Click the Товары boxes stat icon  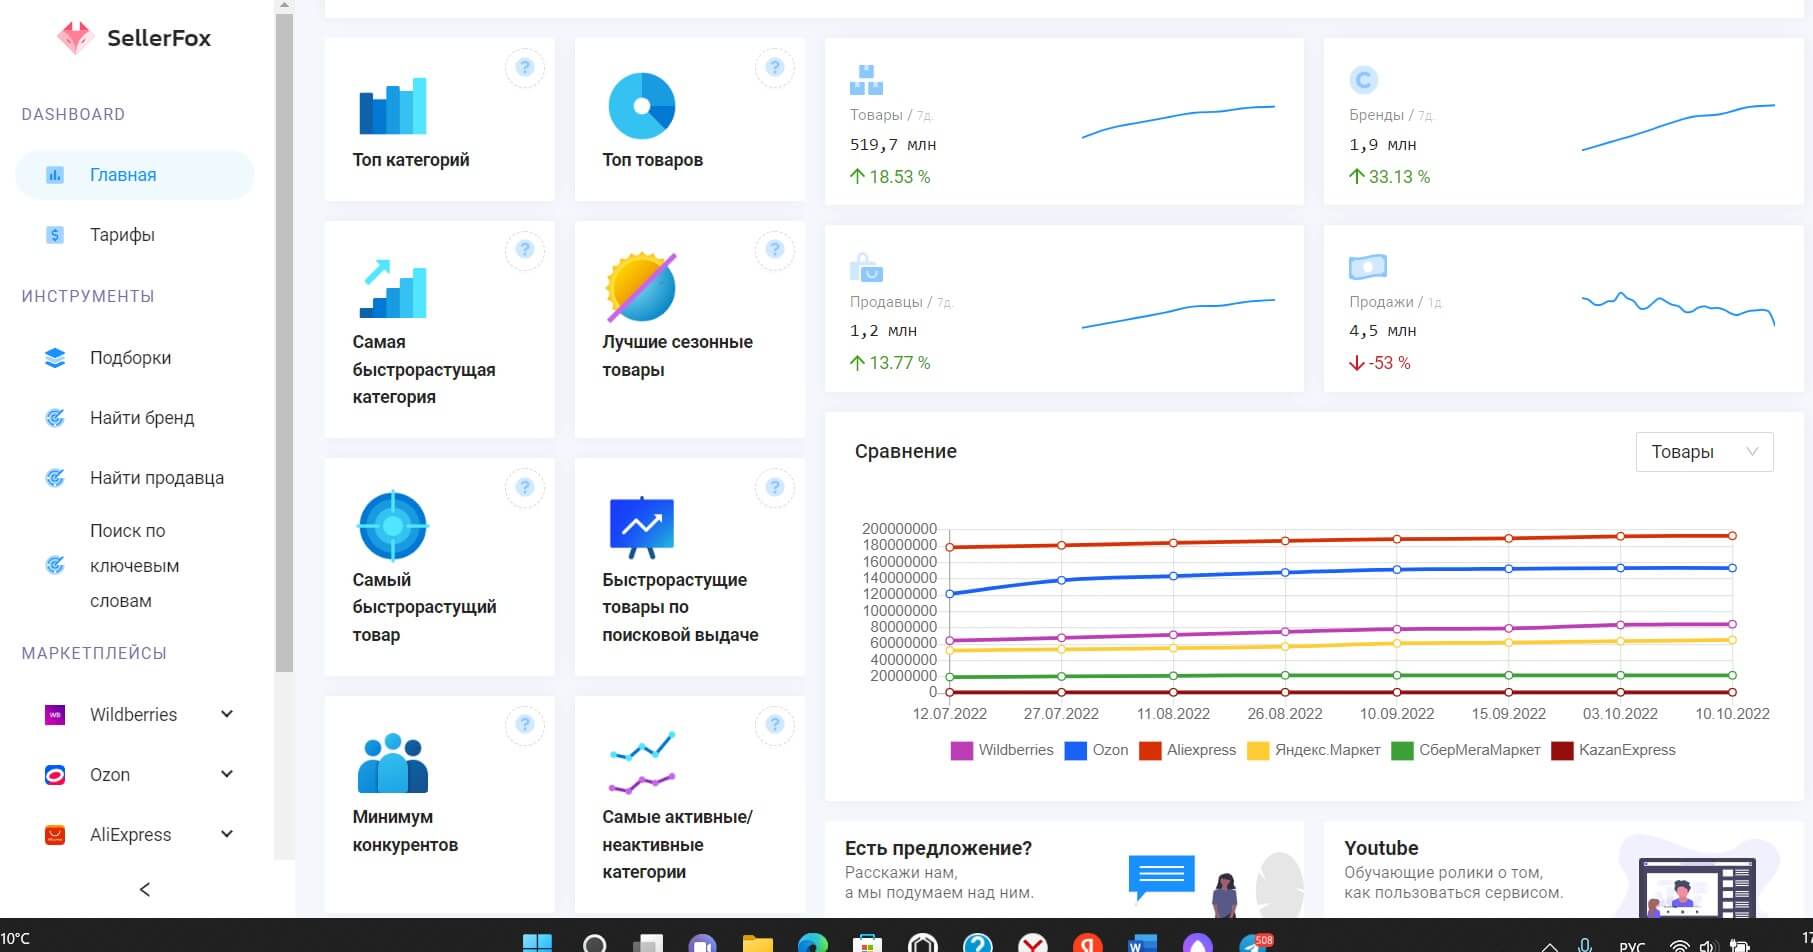[866, 80]
